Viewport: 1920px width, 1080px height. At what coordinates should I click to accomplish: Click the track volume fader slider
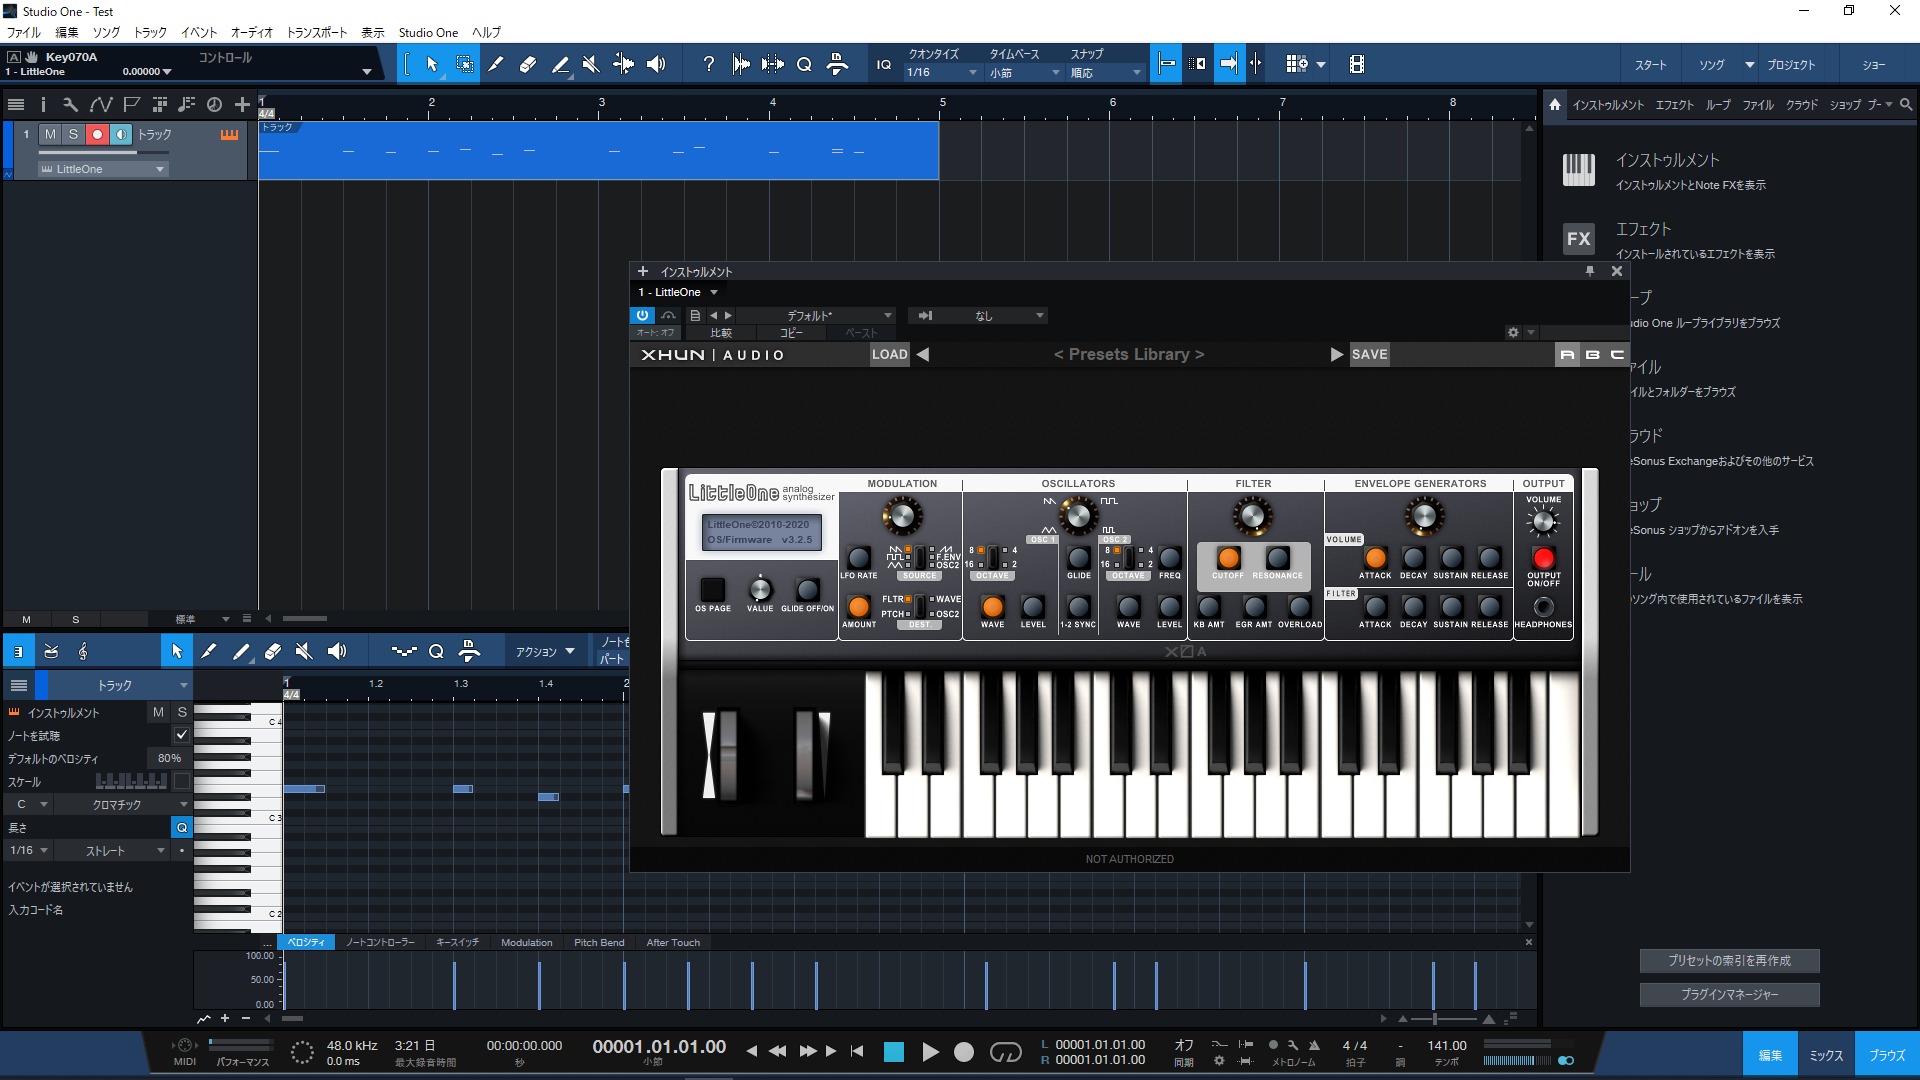pos(102,152)
